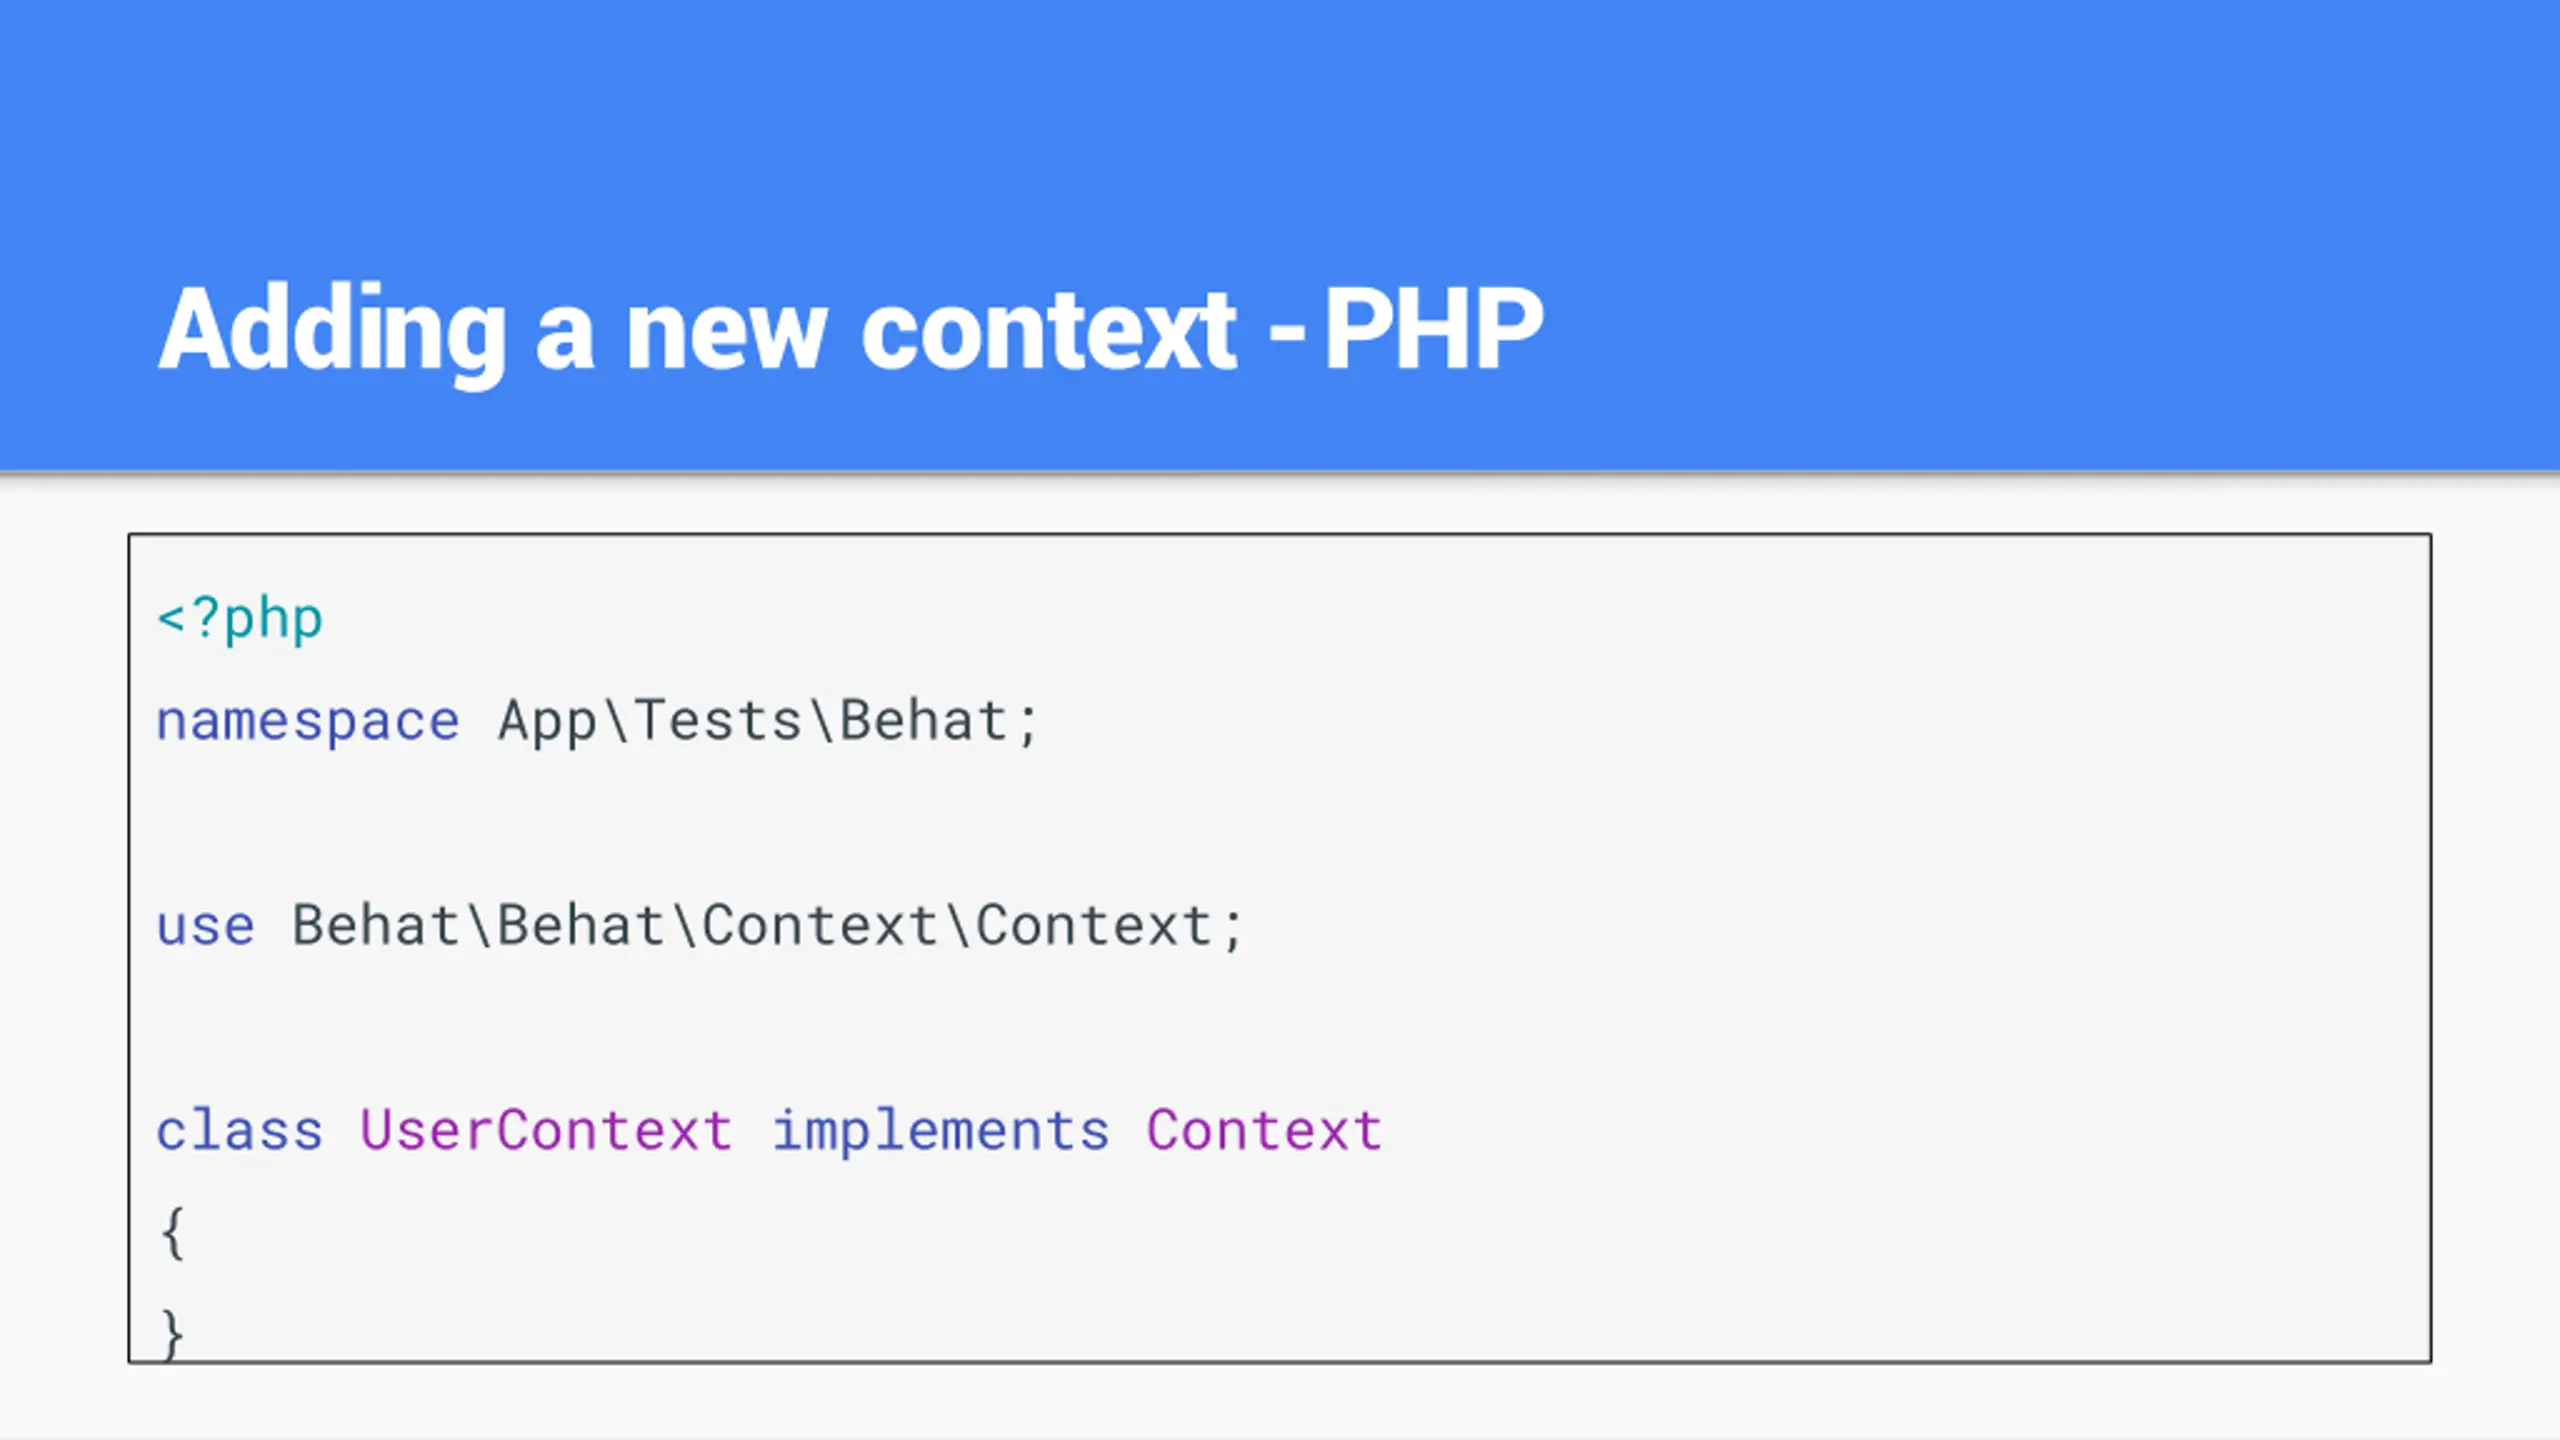2560x1440 pixels.
Task: Click the word 'PHP' in the title
Action: tap(1434, 329)
